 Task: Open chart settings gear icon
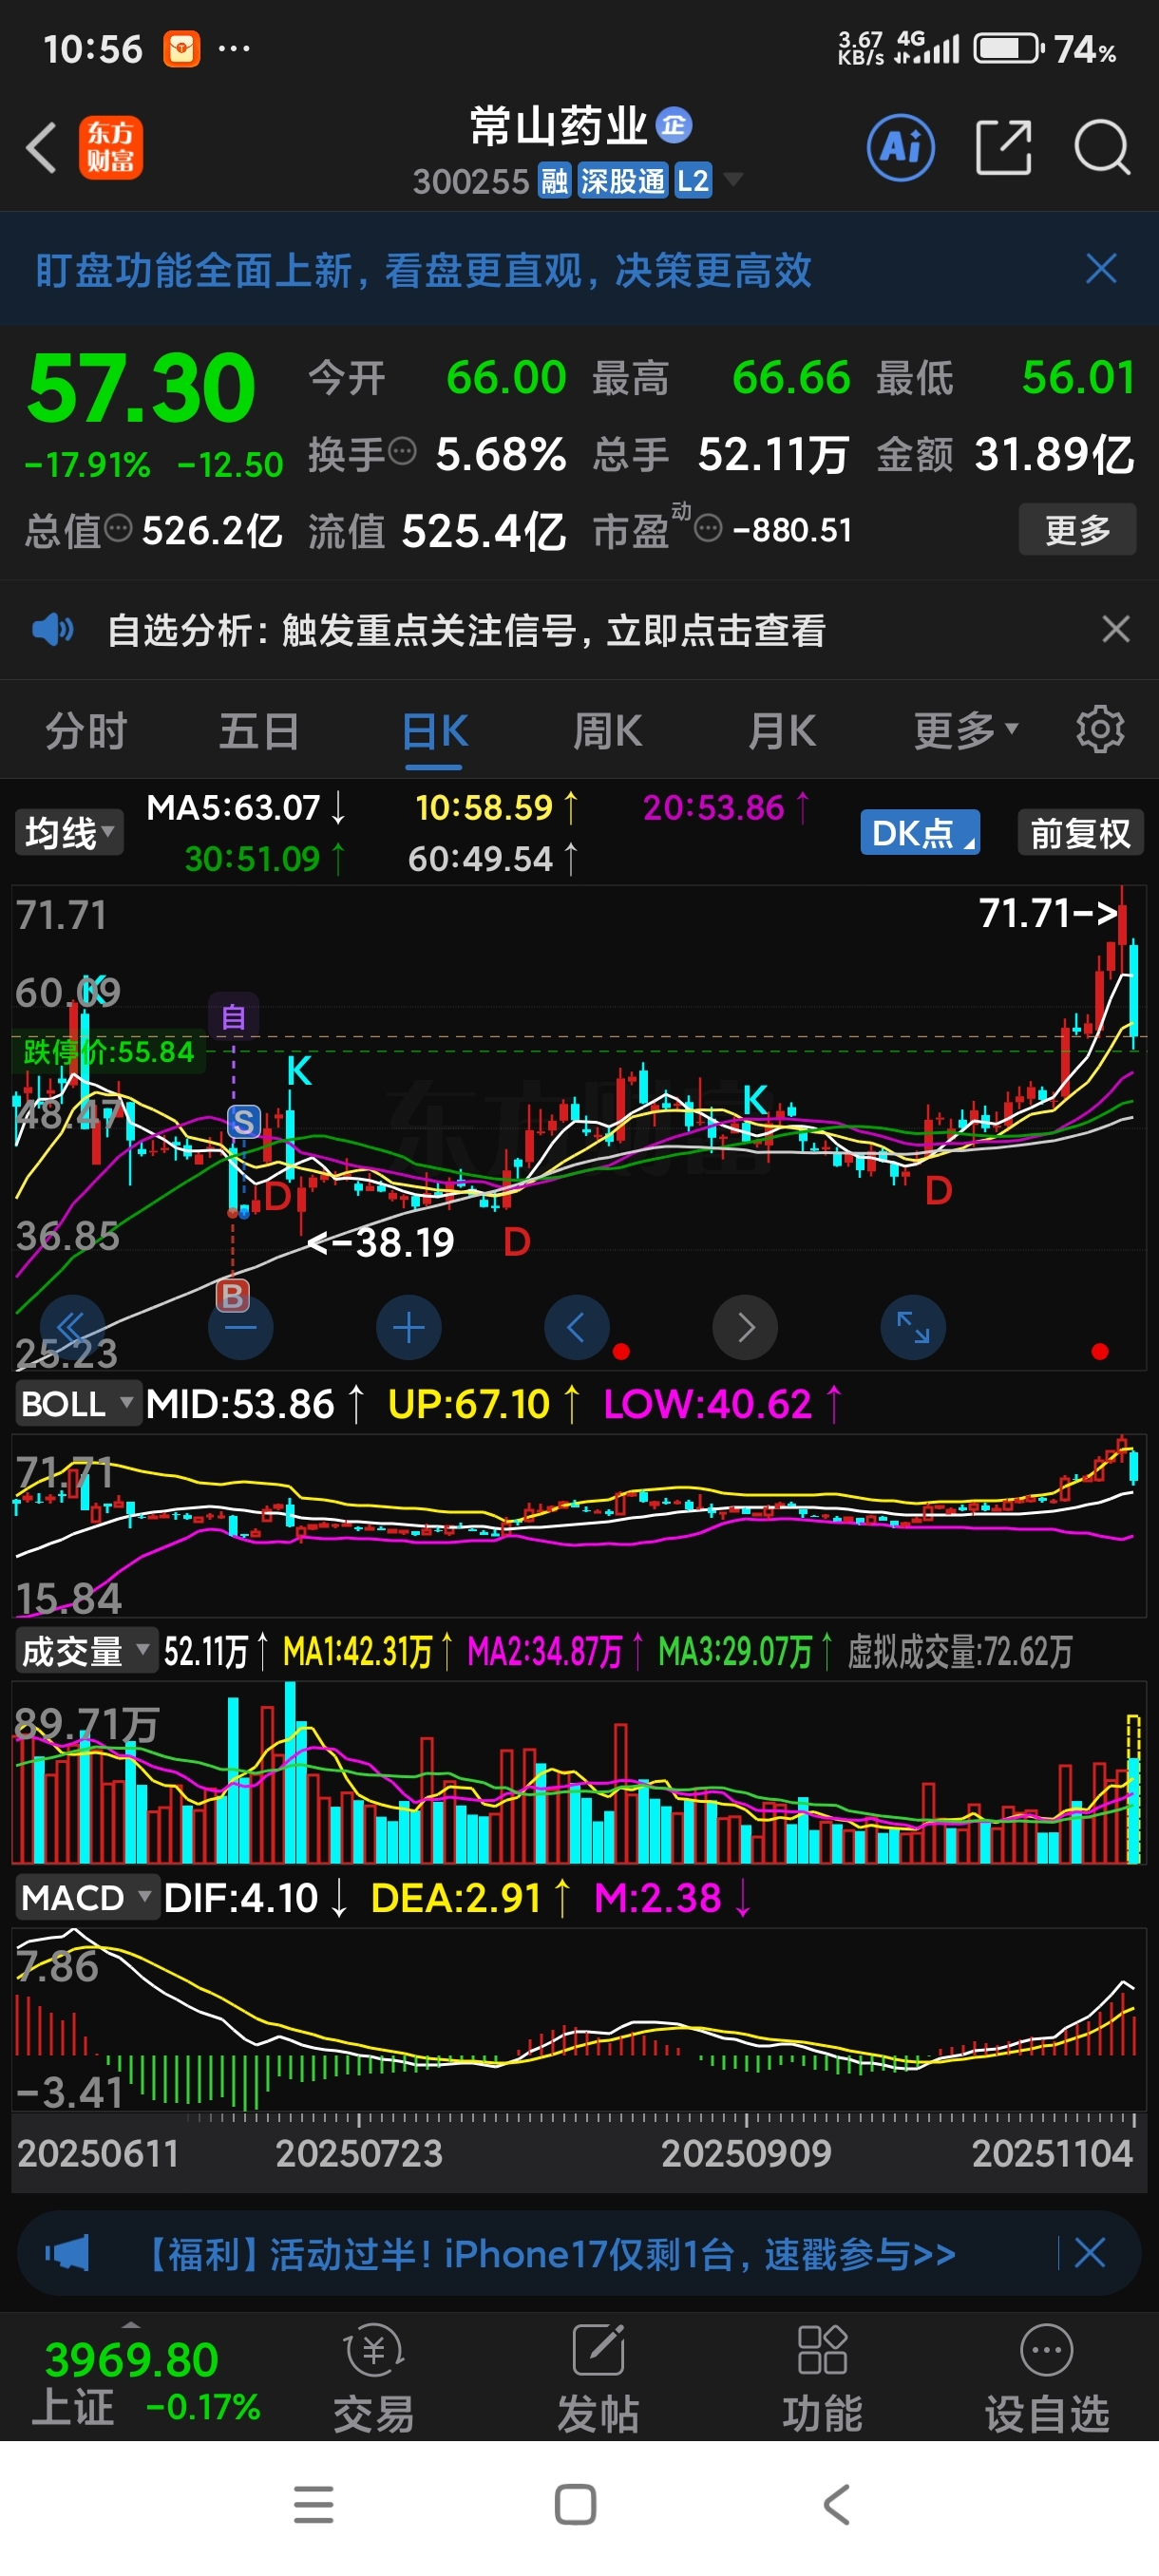pyautogui.click(x=1100, y=730)
